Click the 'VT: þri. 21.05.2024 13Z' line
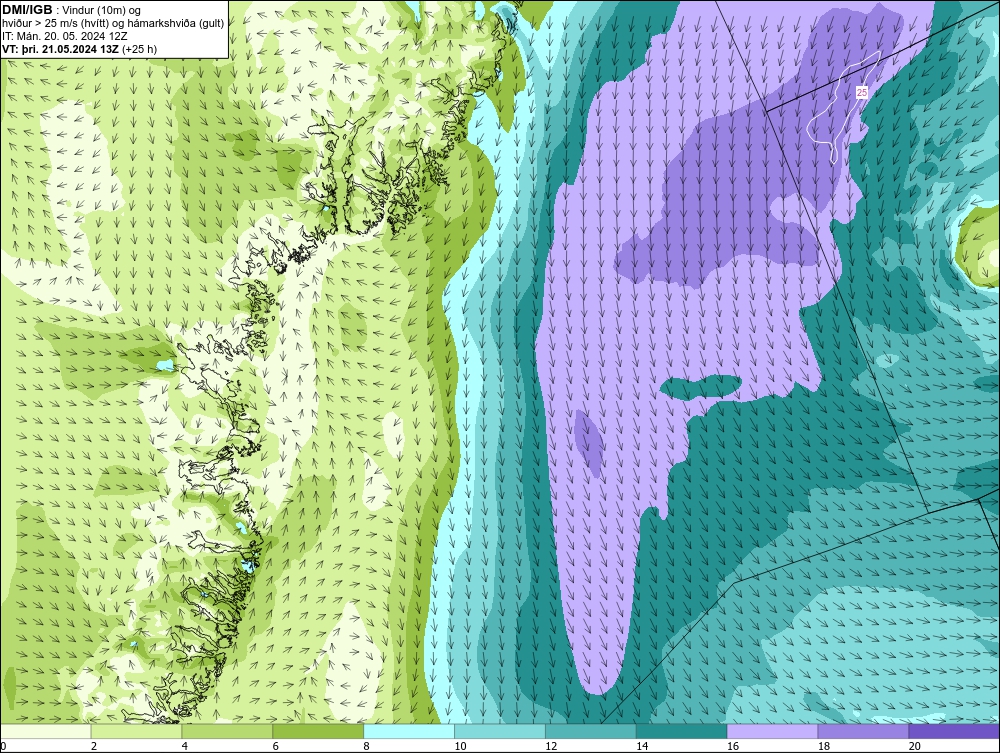The width and height of the screenshot is (1000, 753). (x=79, y=49)
